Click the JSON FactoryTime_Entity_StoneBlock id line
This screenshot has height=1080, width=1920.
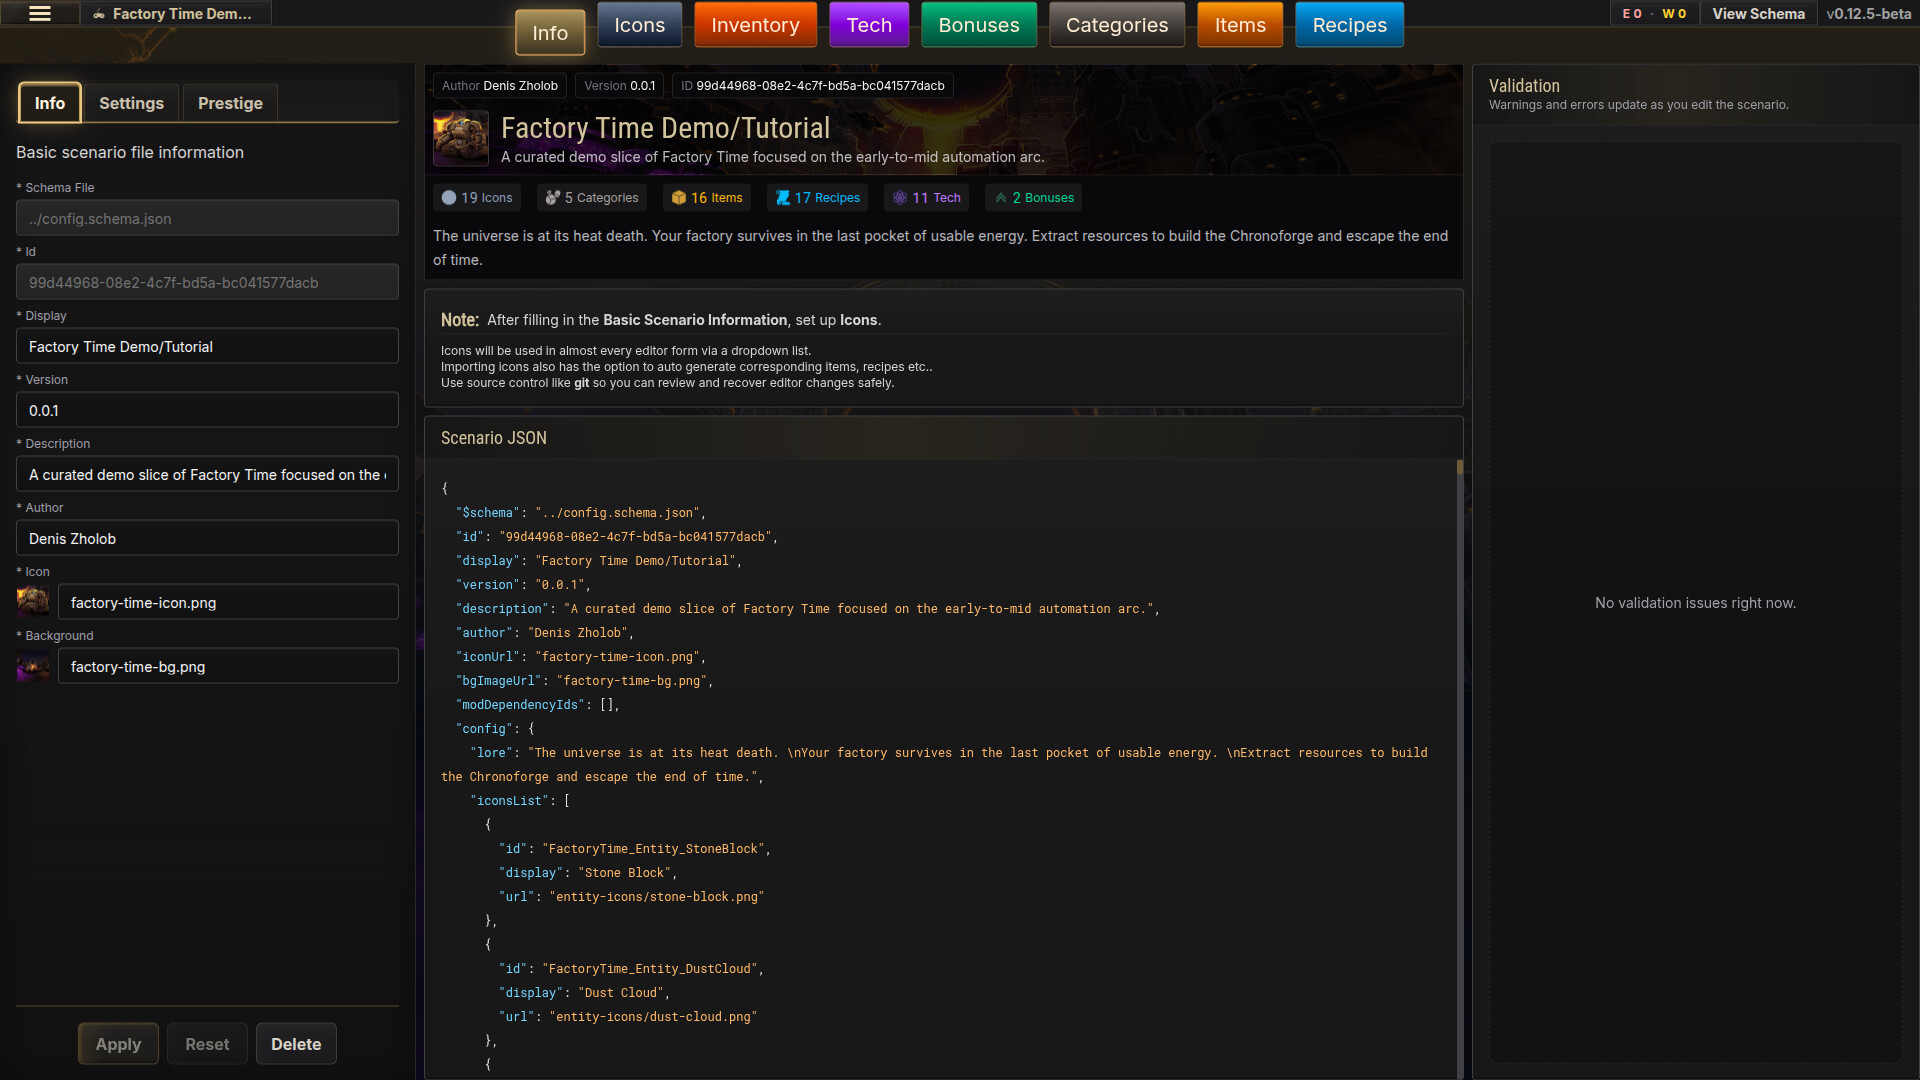[635, 849]
